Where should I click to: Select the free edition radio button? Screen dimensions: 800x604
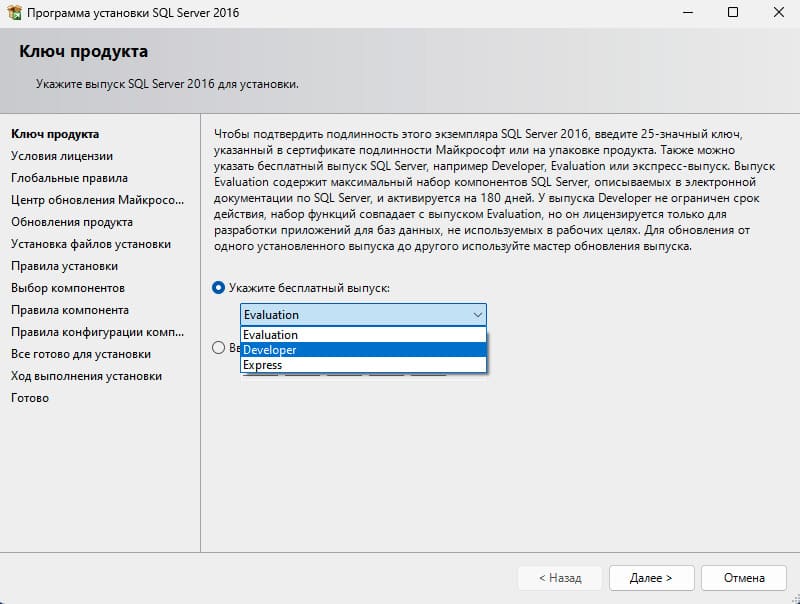(x=218, y=288)
